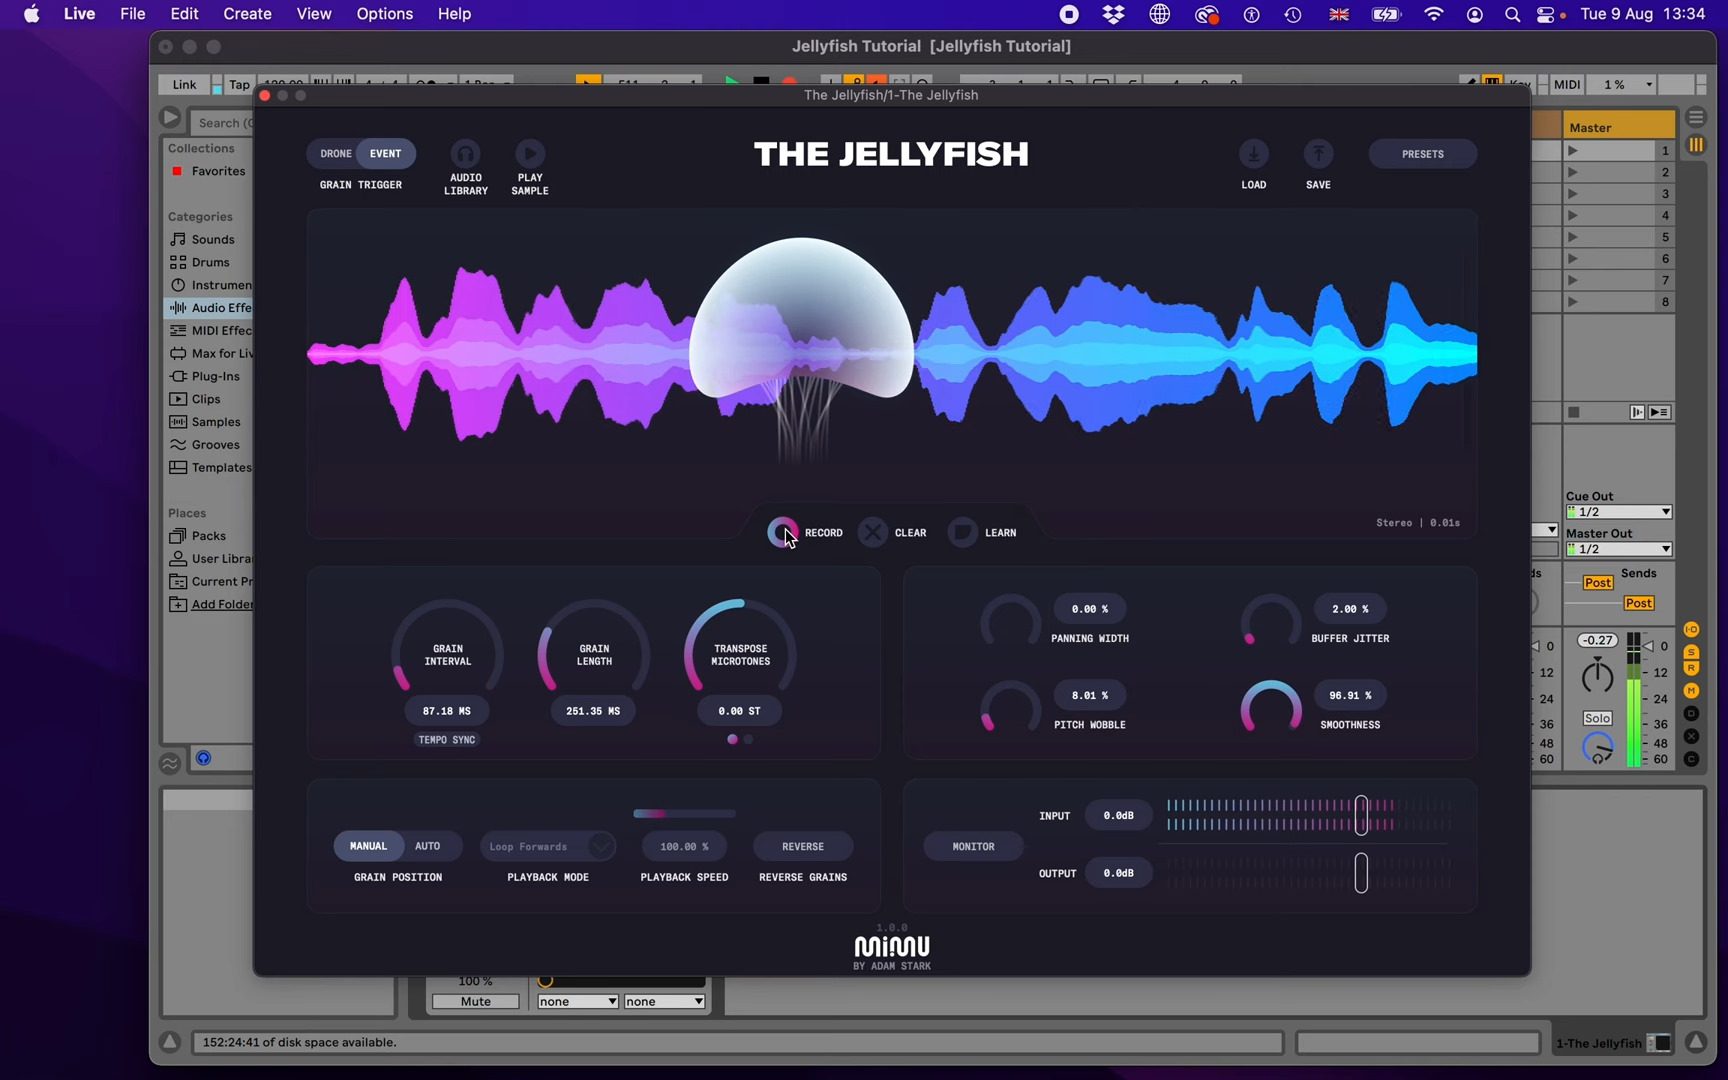Open the Playback Mode Loop Forwards dropdown
The width and height of the screenshot is (1728, 1080).
click(547, 846)
